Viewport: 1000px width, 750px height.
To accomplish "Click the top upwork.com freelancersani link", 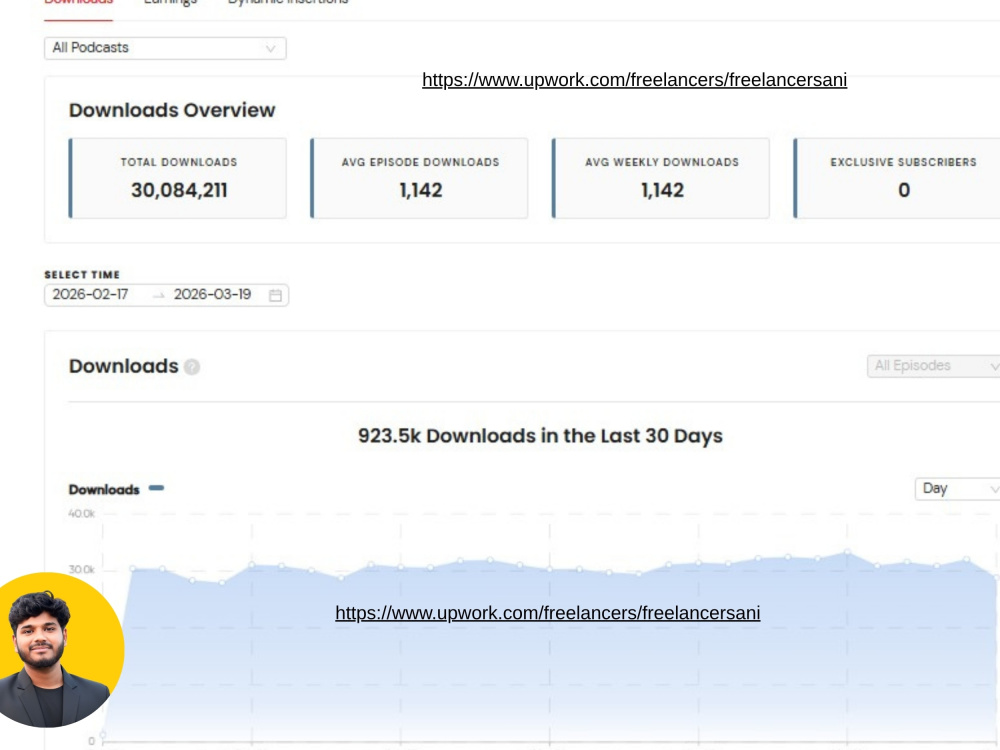I will [x=635, y=80].
